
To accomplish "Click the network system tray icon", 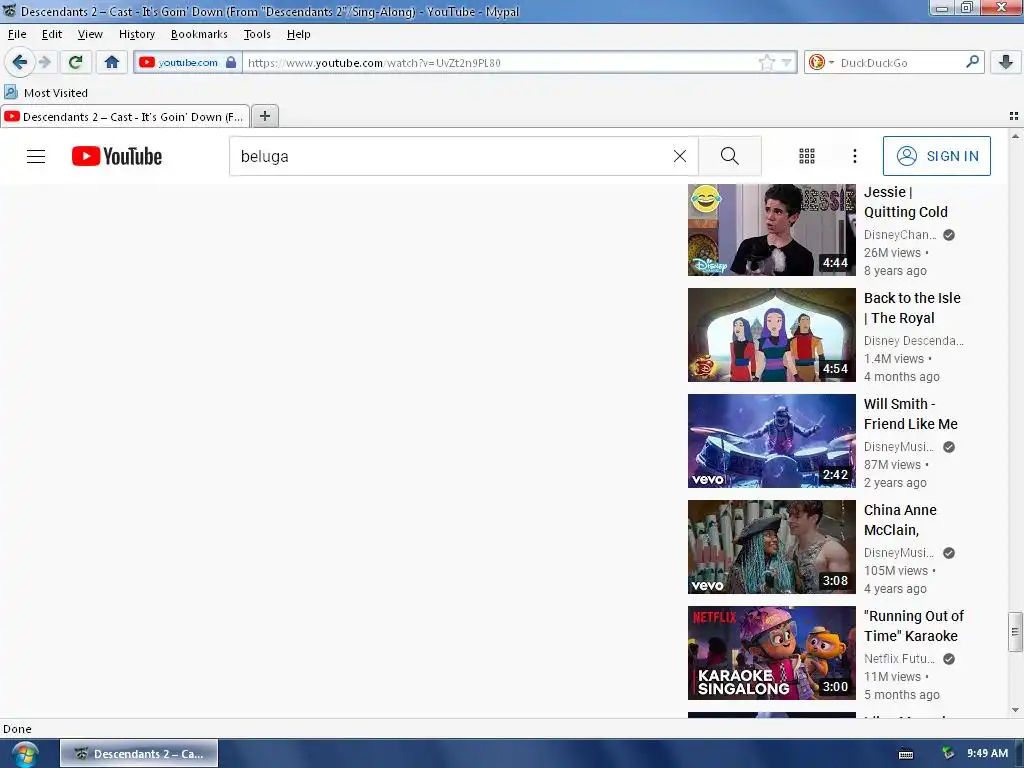I will tap(947, 753).
